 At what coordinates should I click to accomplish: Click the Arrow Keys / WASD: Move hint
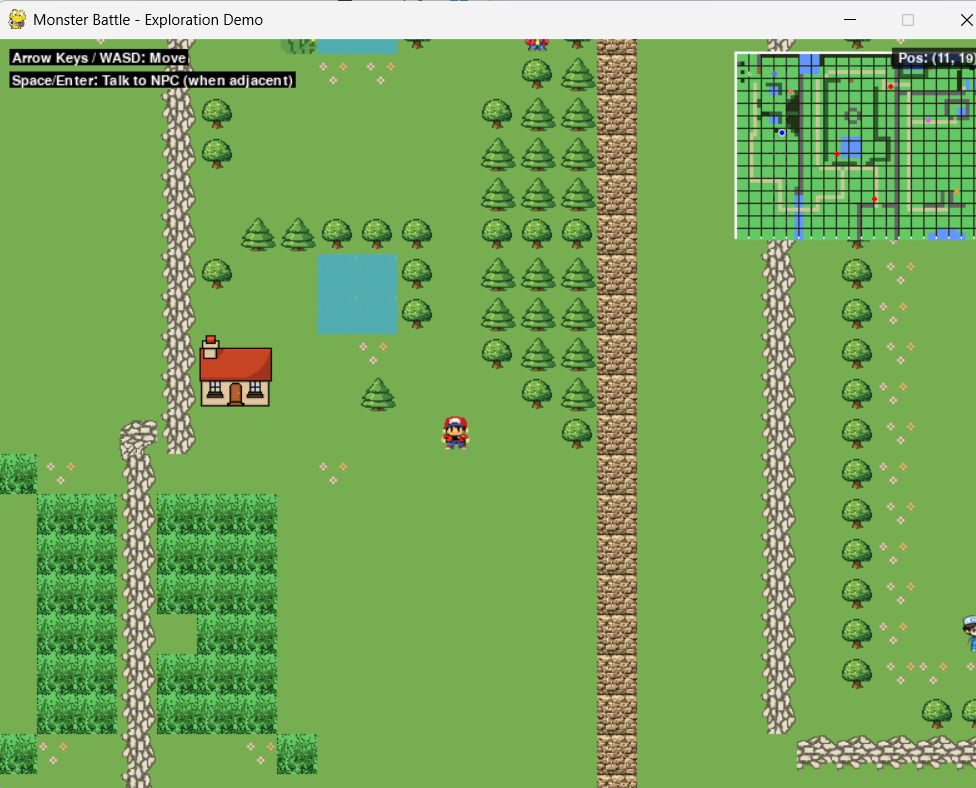(99, 58)
